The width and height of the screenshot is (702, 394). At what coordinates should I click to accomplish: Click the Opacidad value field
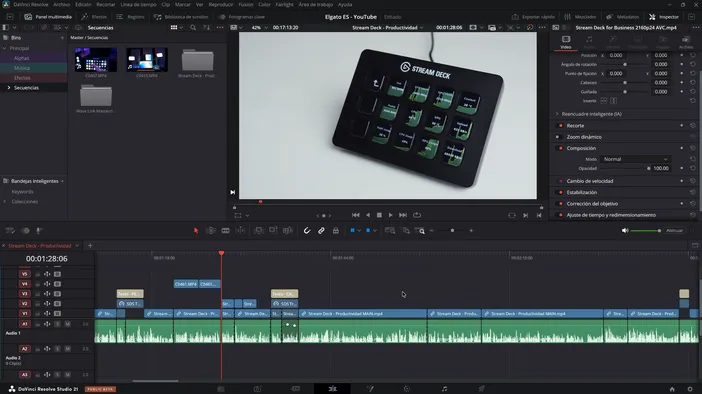click(661, 168)
